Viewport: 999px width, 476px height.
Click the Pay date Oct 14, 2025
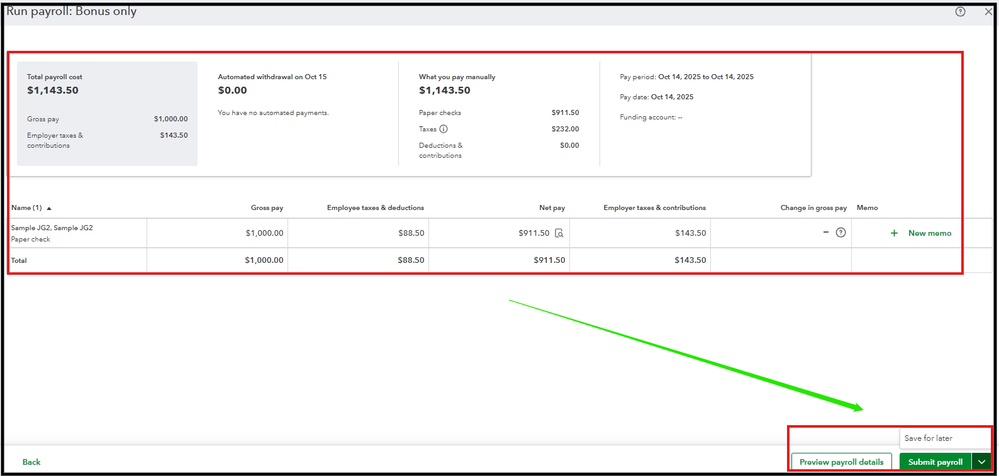[x=672, y=97]
